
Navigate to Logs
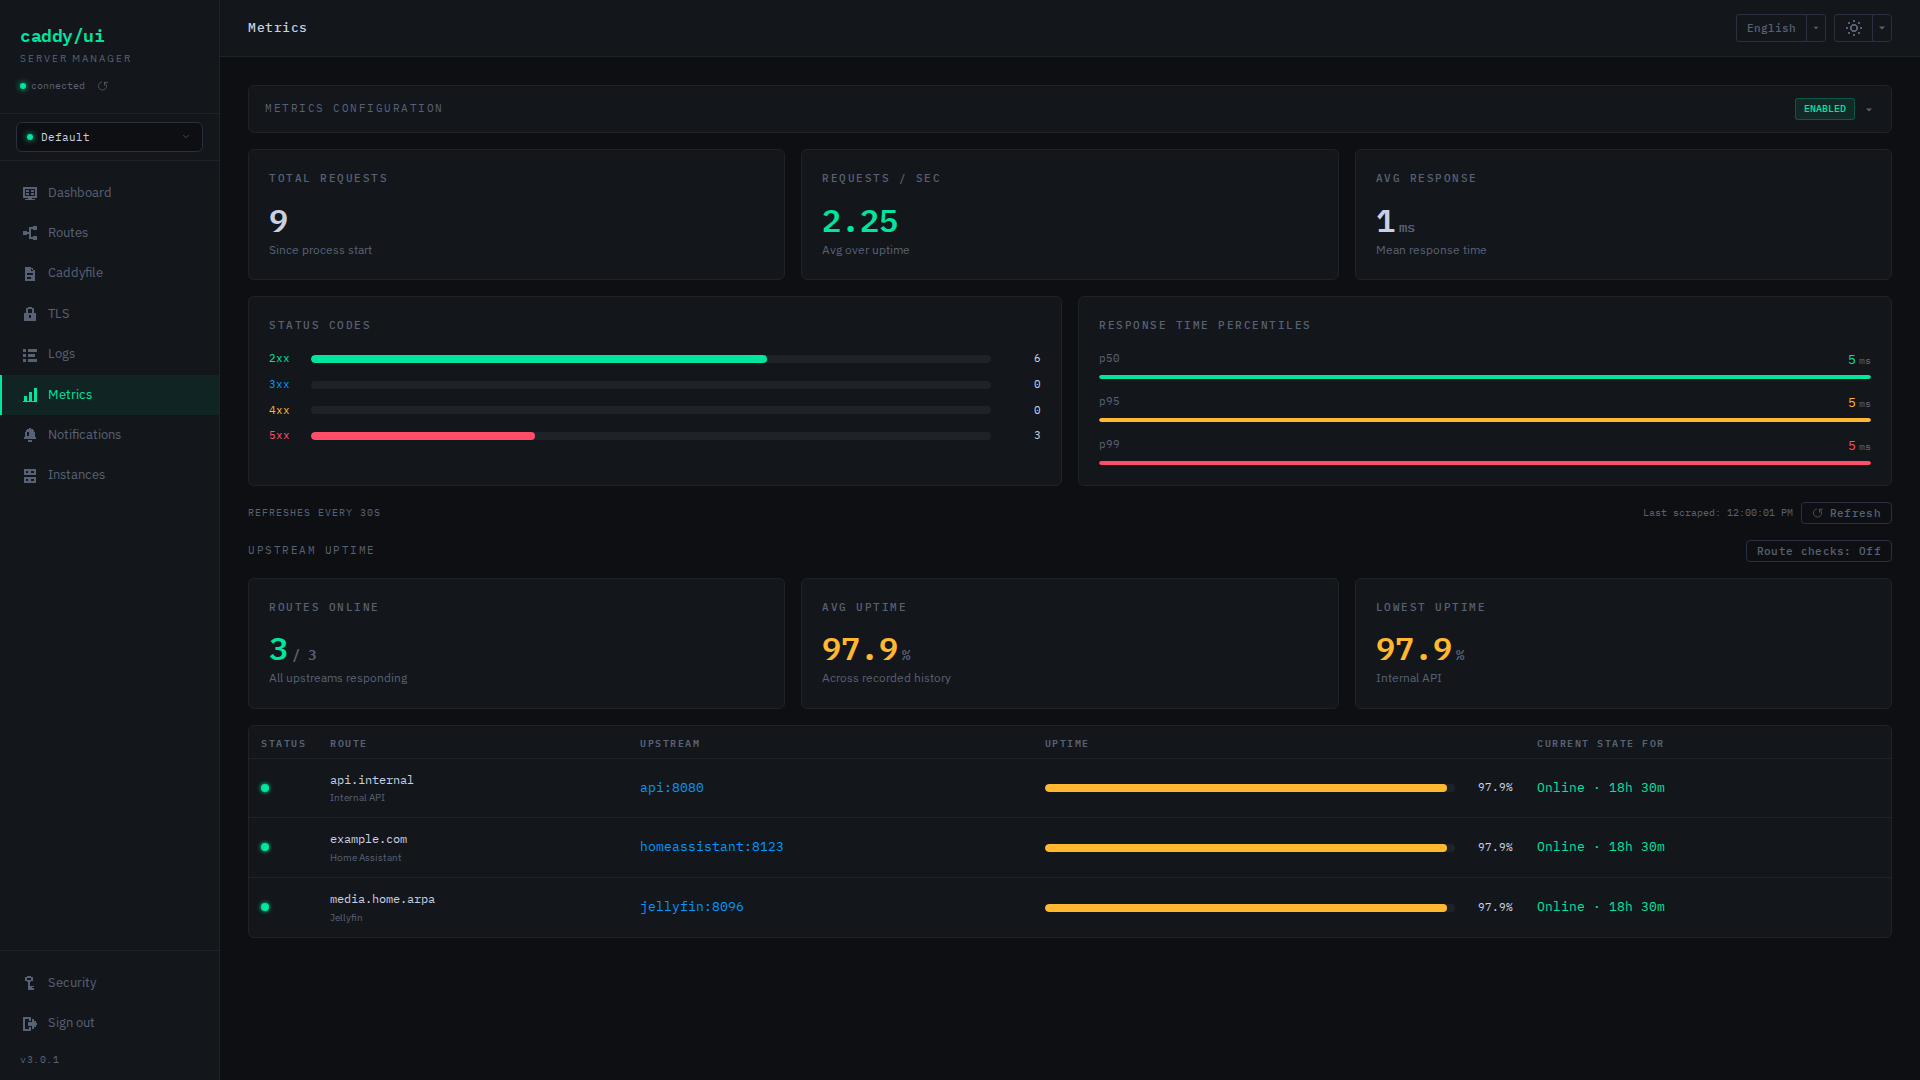[x=110, y=354]
